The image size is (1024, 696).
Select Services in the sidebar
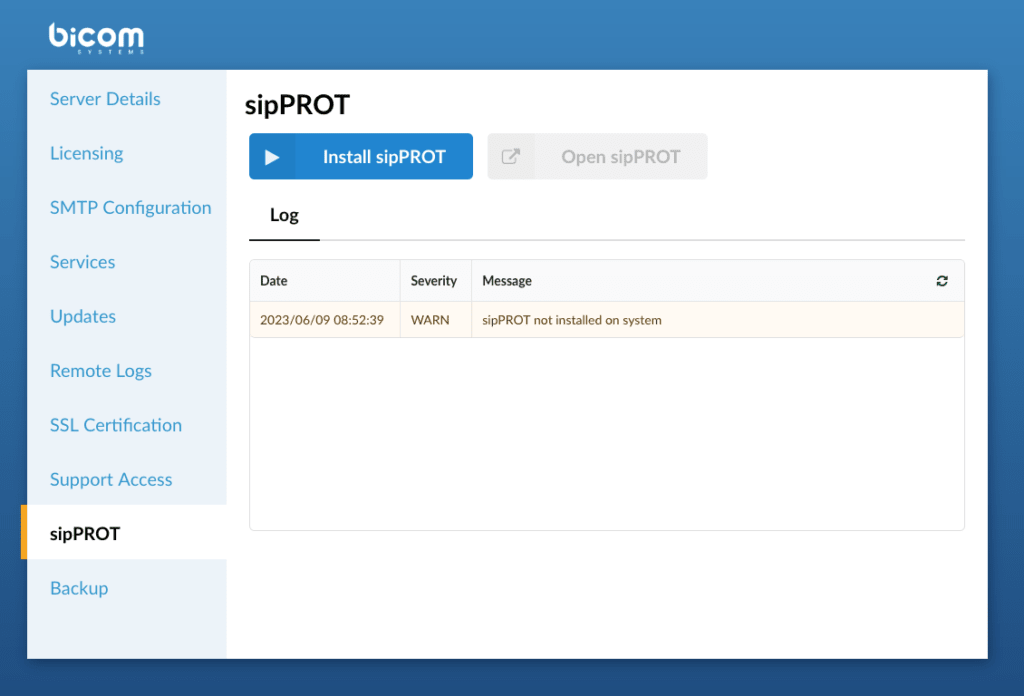click(82, 262)
